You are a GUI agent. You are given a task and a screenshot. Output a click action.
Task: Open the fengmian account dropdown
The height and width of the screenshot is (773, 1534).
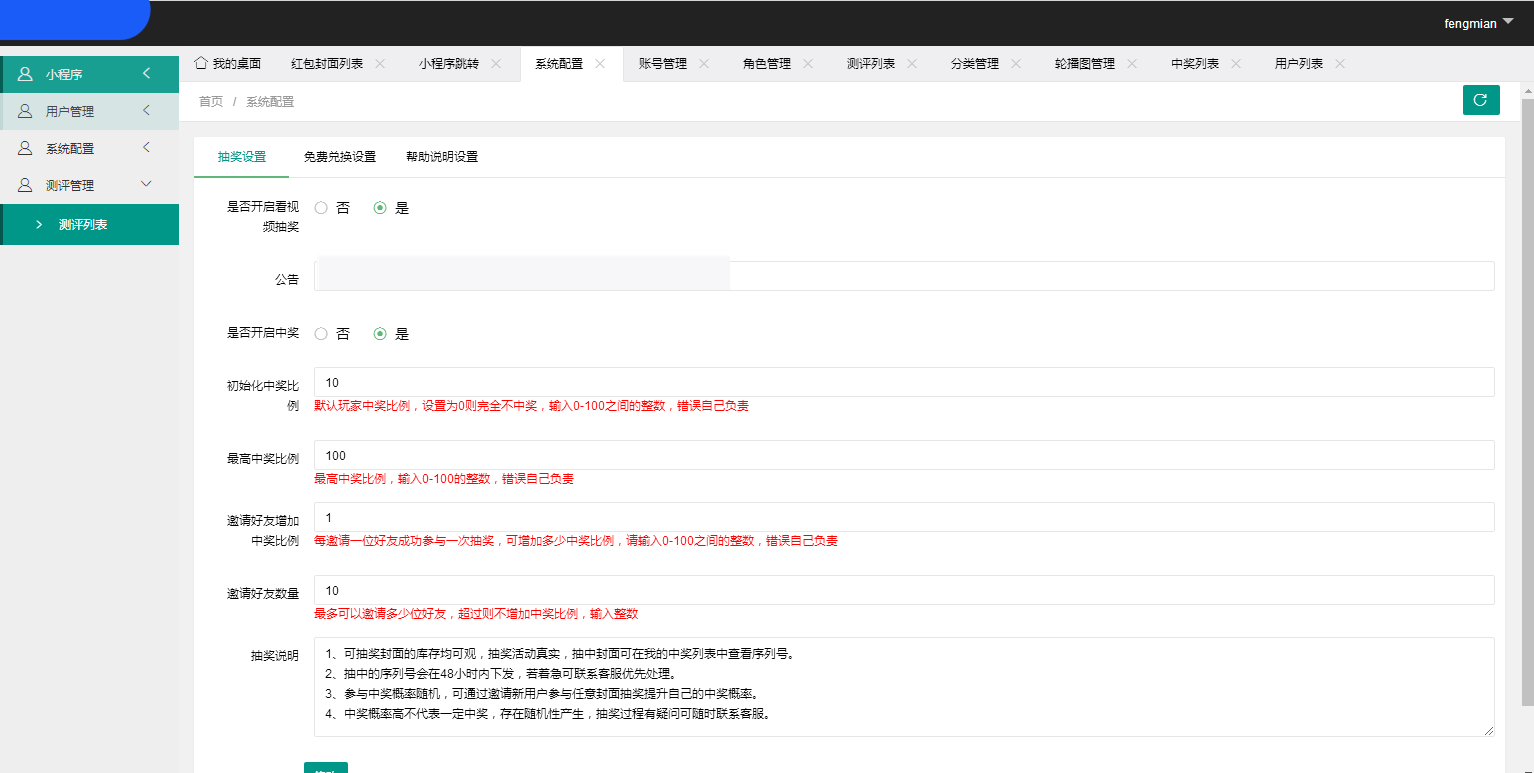[x=1479, y=22]
